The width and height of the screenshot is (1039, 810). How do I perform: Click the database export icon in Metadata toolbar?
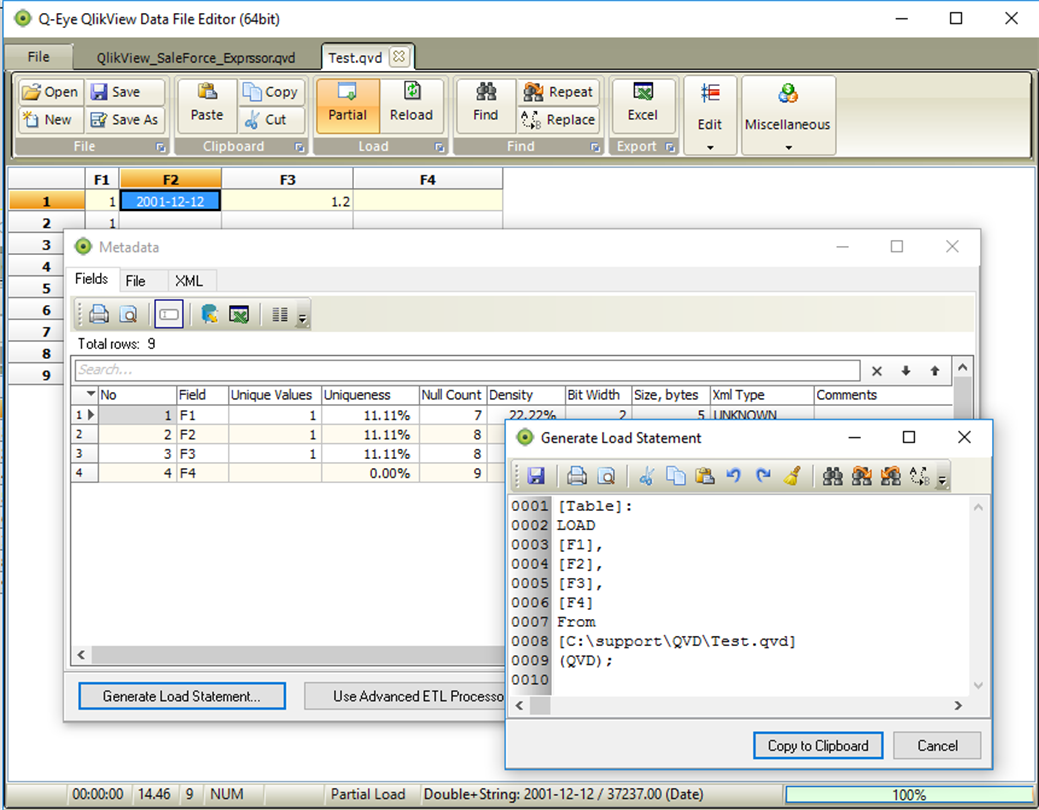tap(209, 314)
